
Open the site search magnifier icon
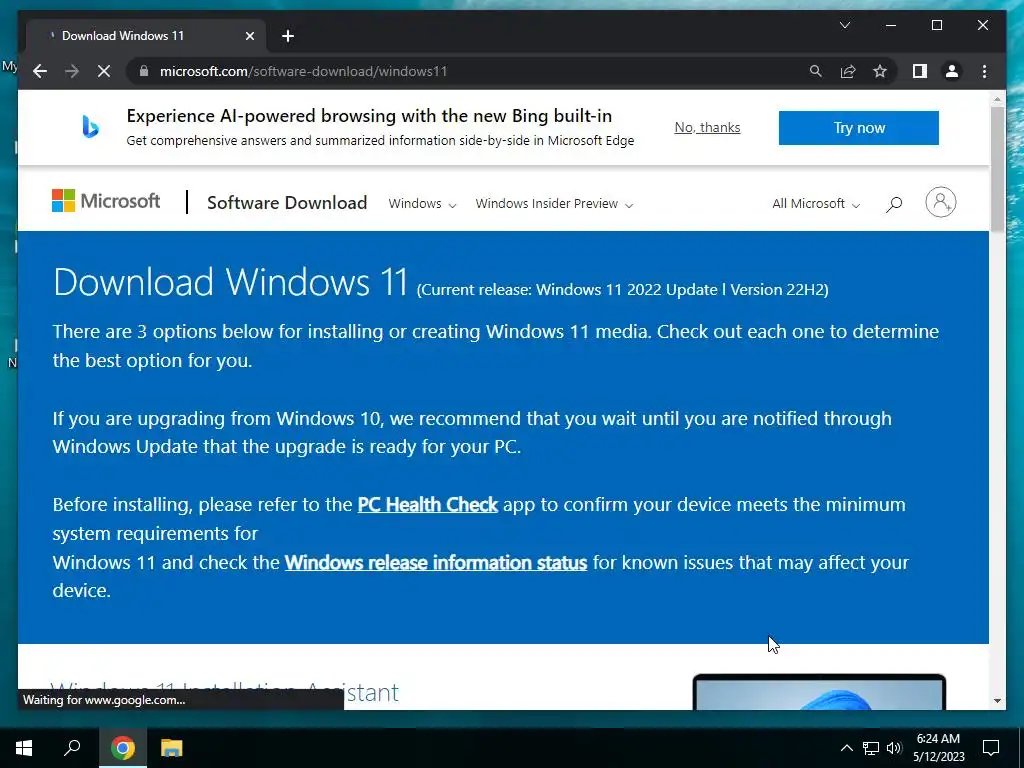pos(894,204)
